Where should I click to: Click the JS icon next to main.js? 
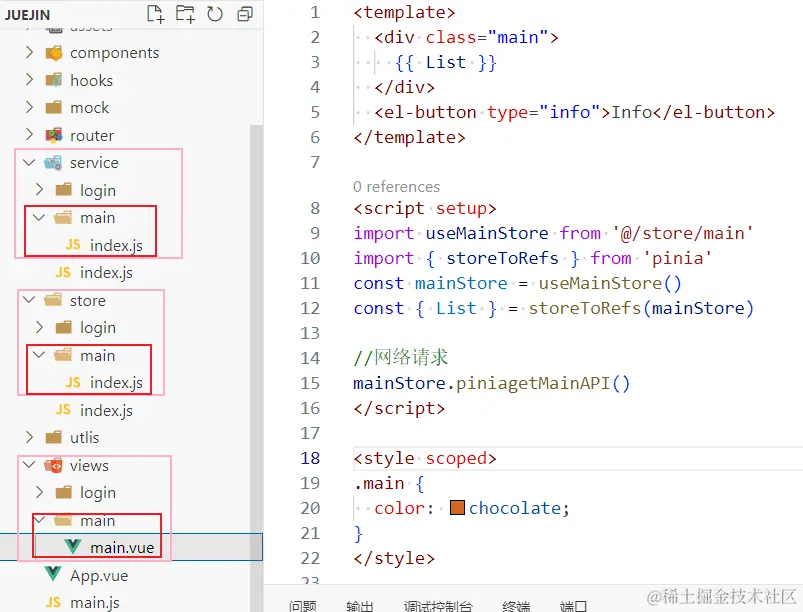[53, 602]
